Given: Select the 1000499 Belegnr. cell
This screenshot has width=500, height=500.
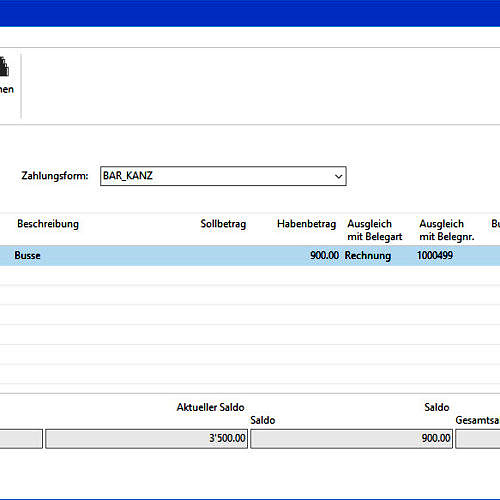Looking at the screenshot, I should [x=435, y=256].
